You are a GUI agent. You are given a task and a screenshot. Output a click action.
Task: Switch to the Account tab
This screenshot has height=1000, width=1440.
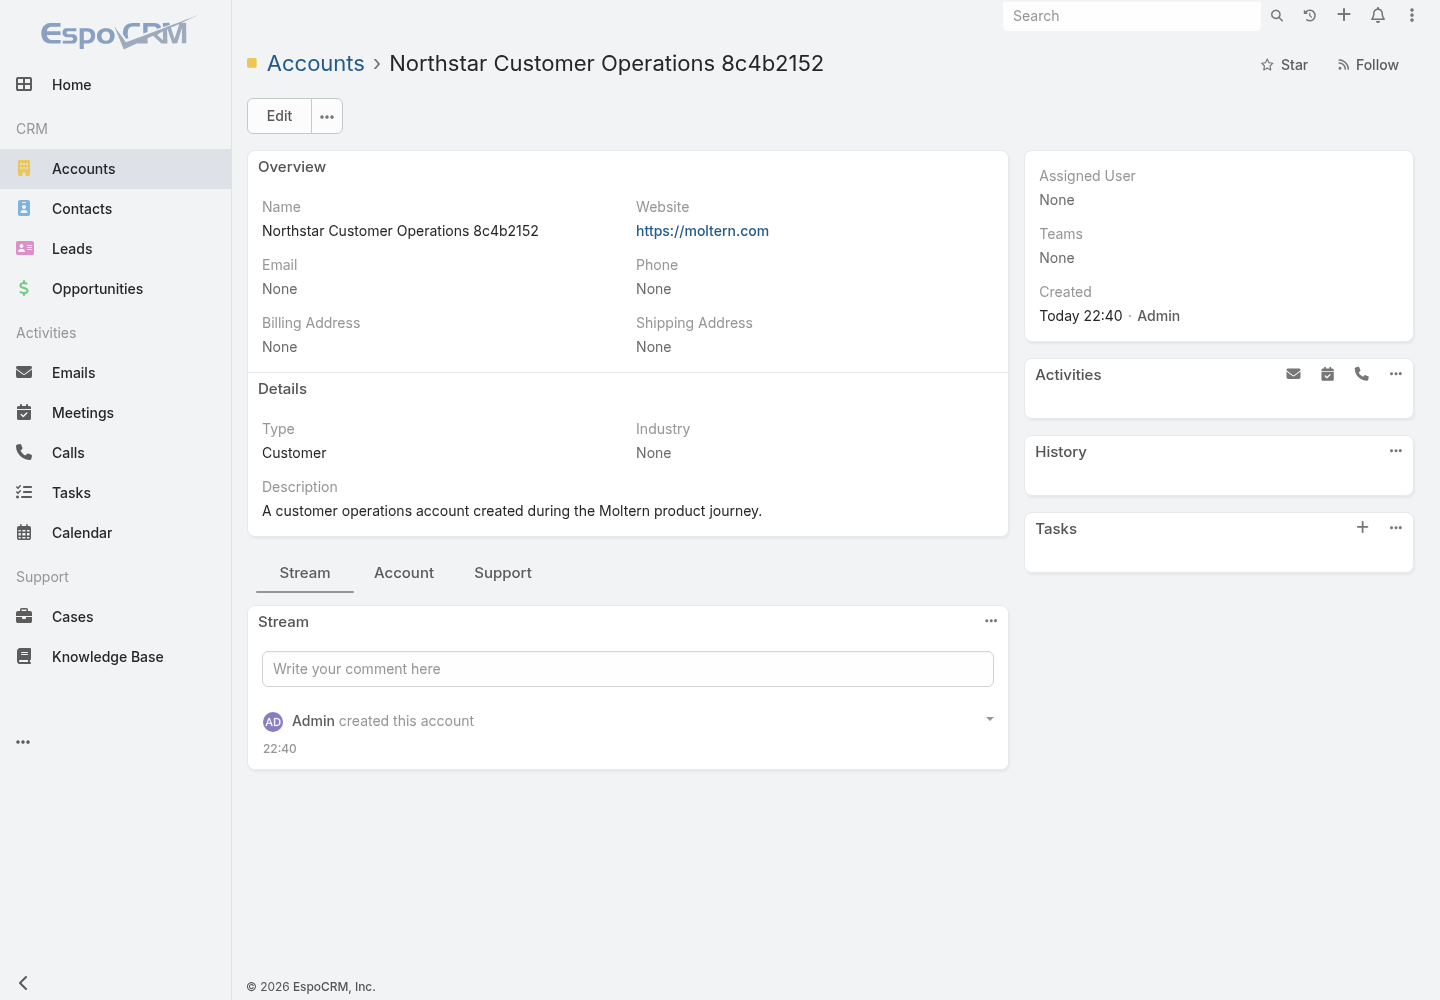pyautogui.click(x=404, y=573)
